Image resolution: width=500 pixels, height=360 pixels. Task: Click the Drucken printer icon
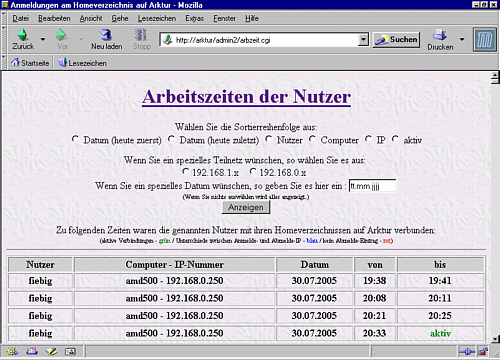tap(440, 35)
